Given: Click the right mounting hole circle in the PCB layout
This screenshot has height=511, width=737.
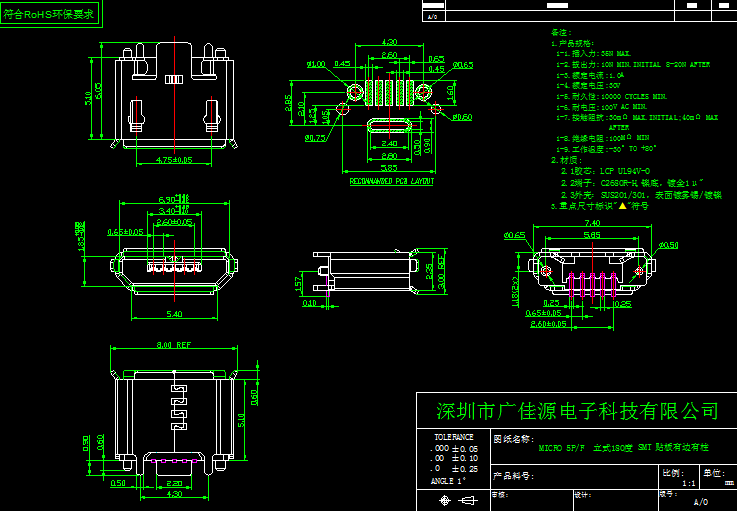Looking at the screenshot, I should 426,92.
